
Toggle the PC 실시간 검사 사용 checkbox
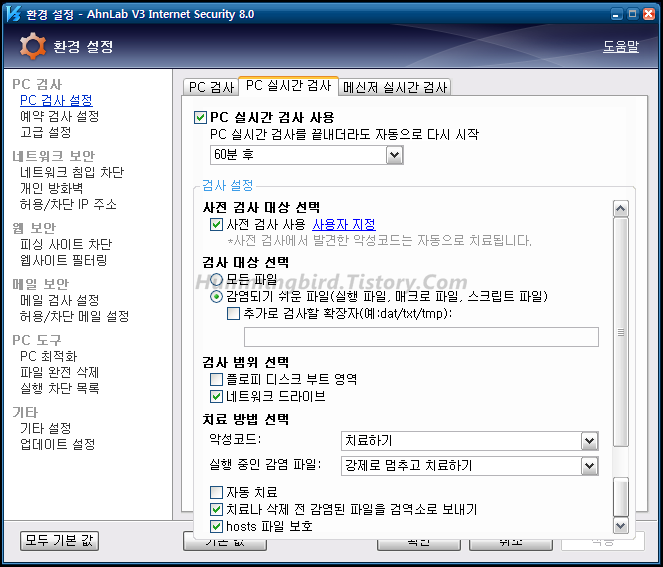200,117
